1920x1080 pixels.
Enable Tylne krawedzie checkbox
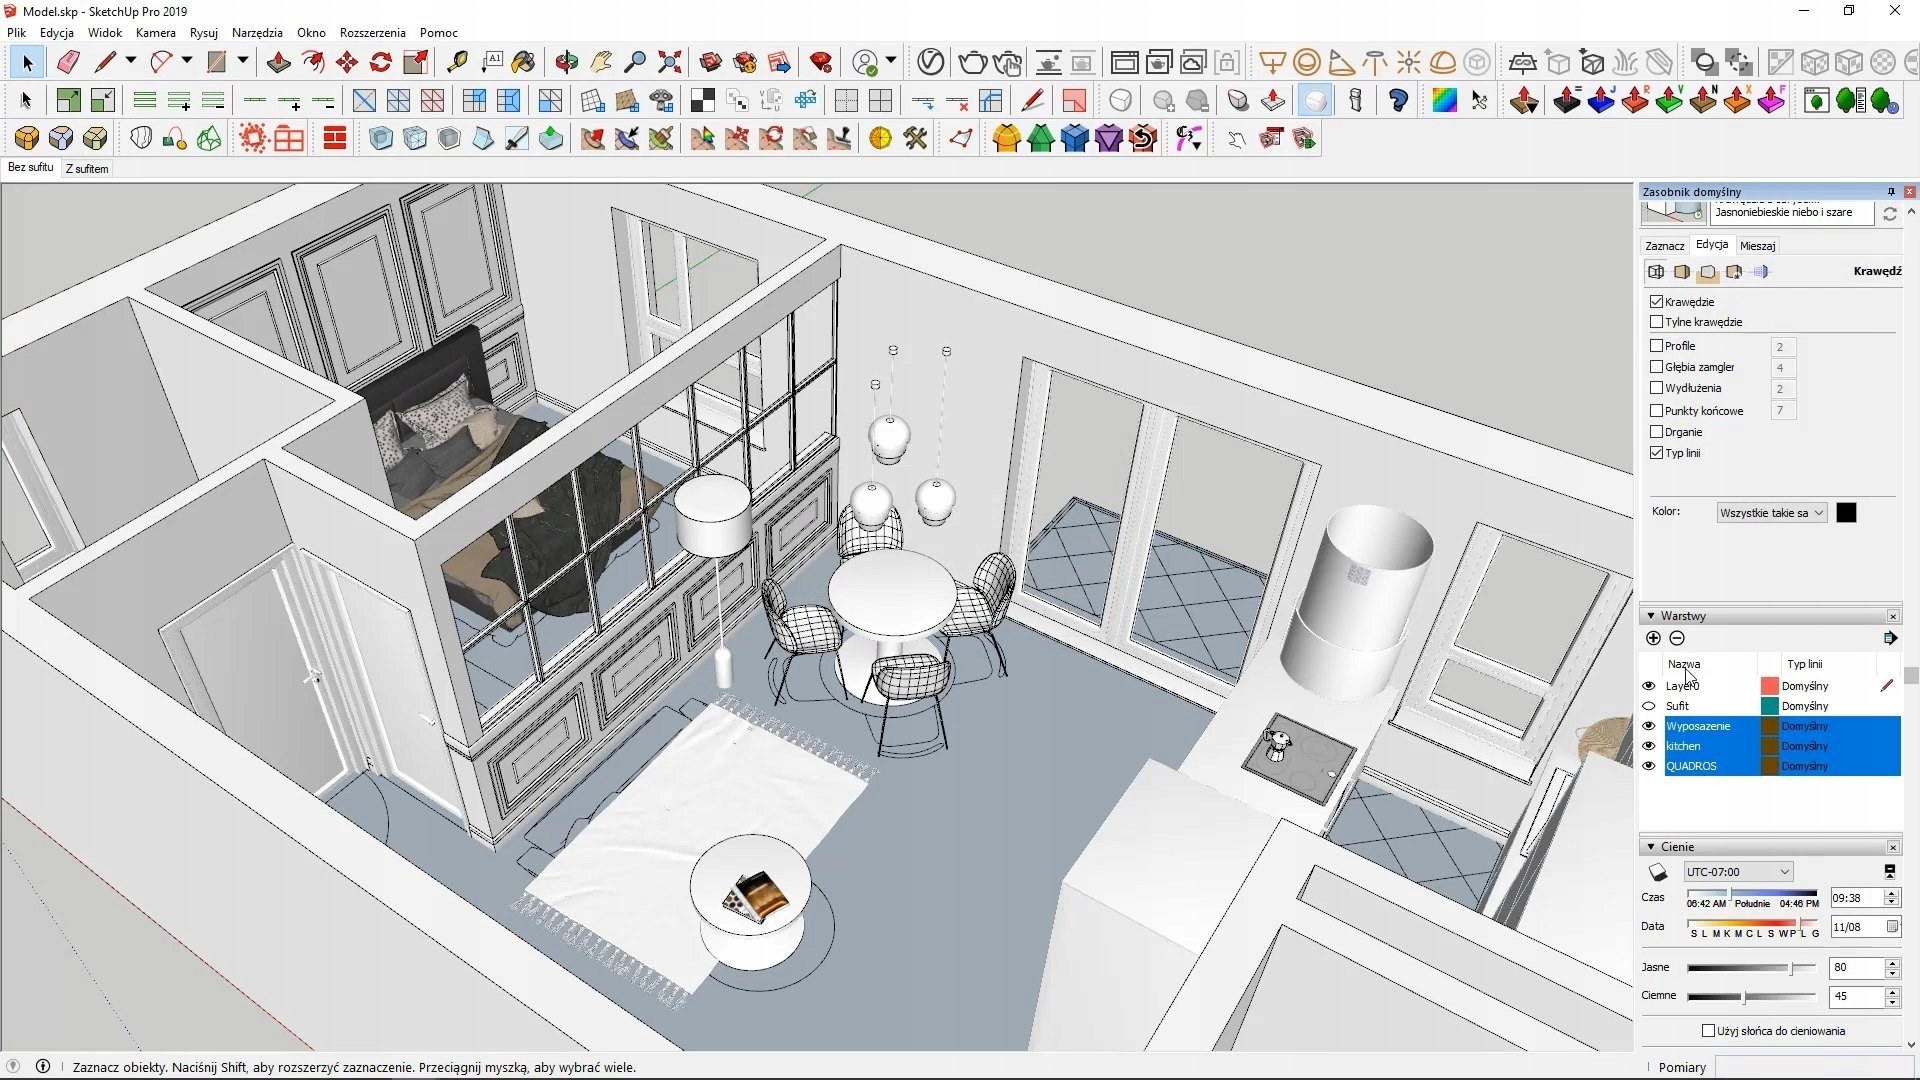1656,322
